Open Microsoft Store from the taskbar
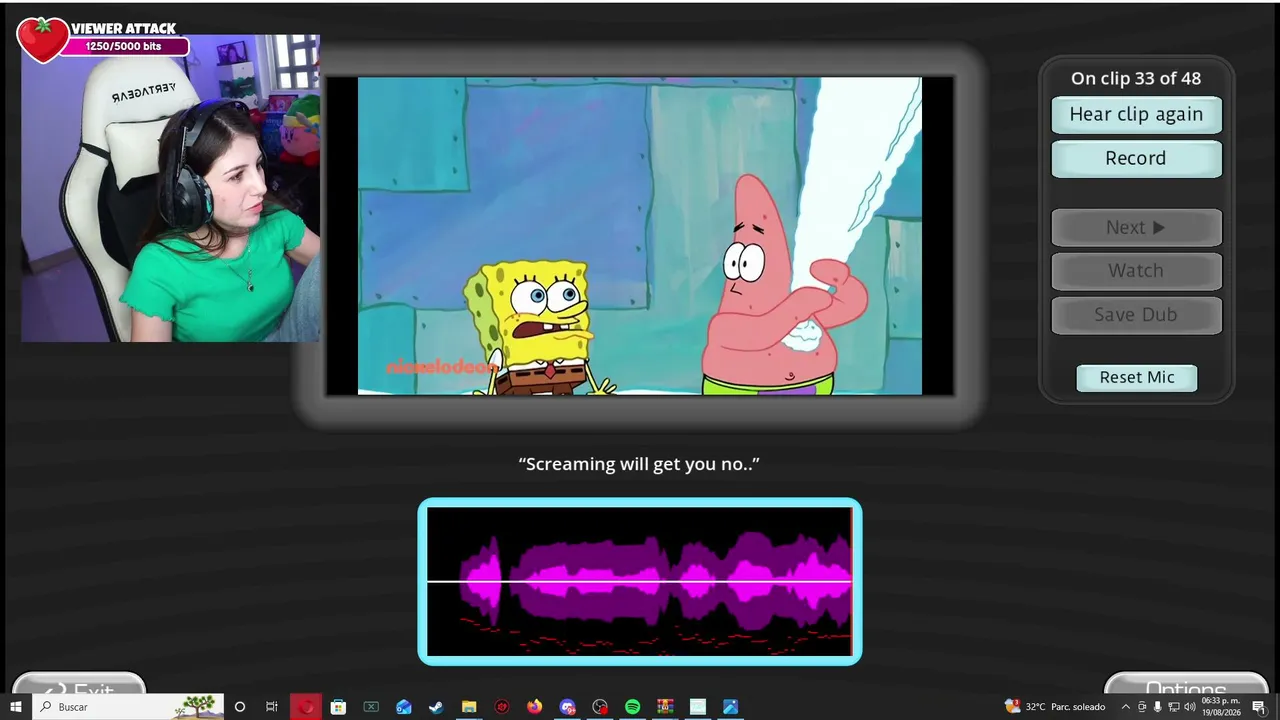The width and height of the screenshot is (1280, 720). pos(338,707)
